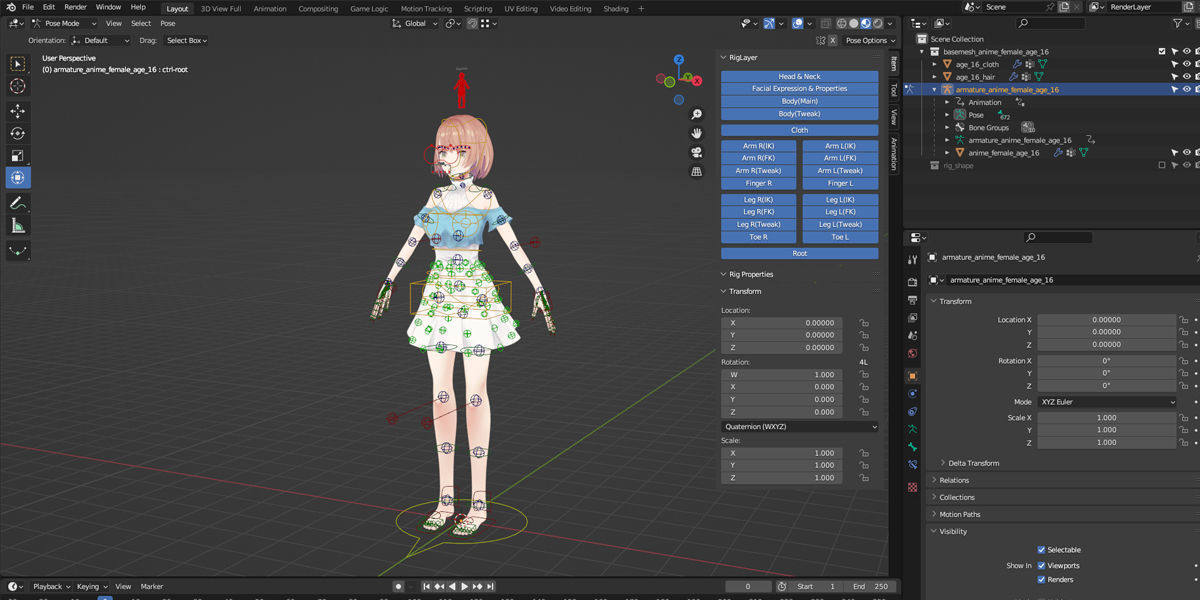1200x600 pixels.
Task: Click the Location X value slider field
Action: 1106,320
